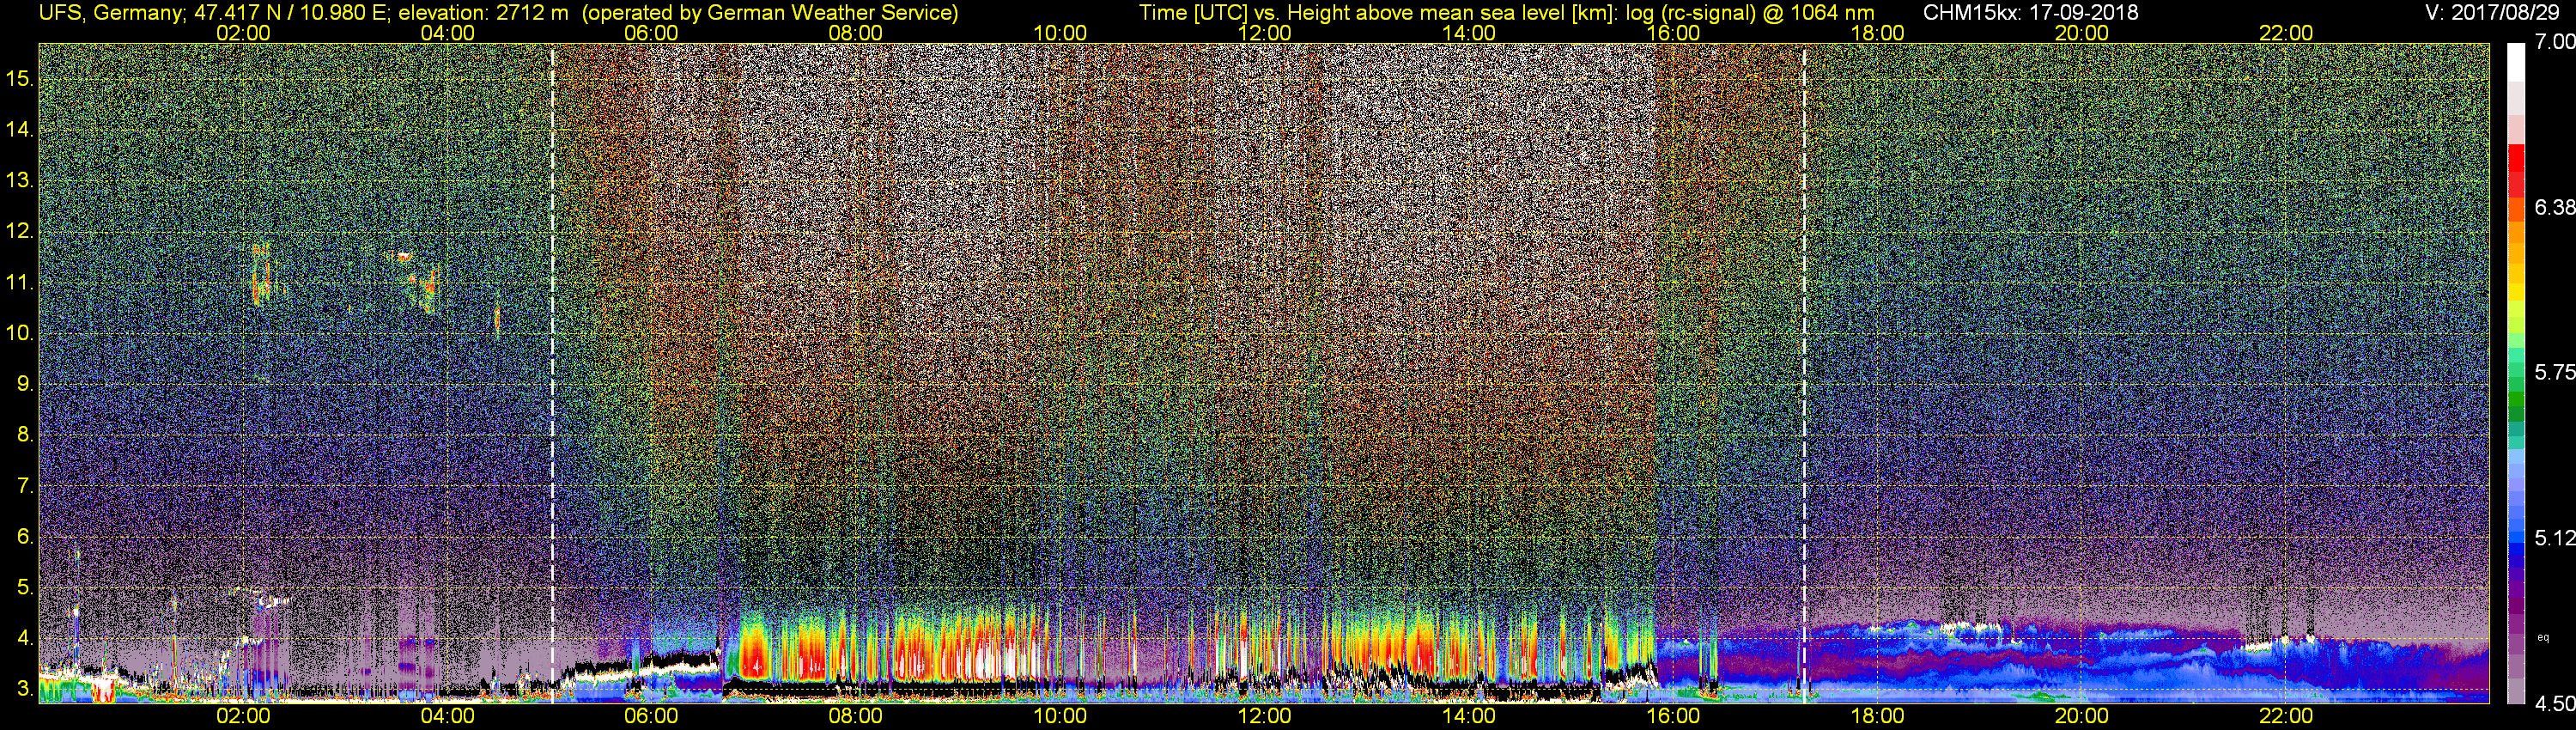This screenshot has height=730, width=2576.
Task: Click the vertical signal color scale bar
Action: pos(2516,373)
